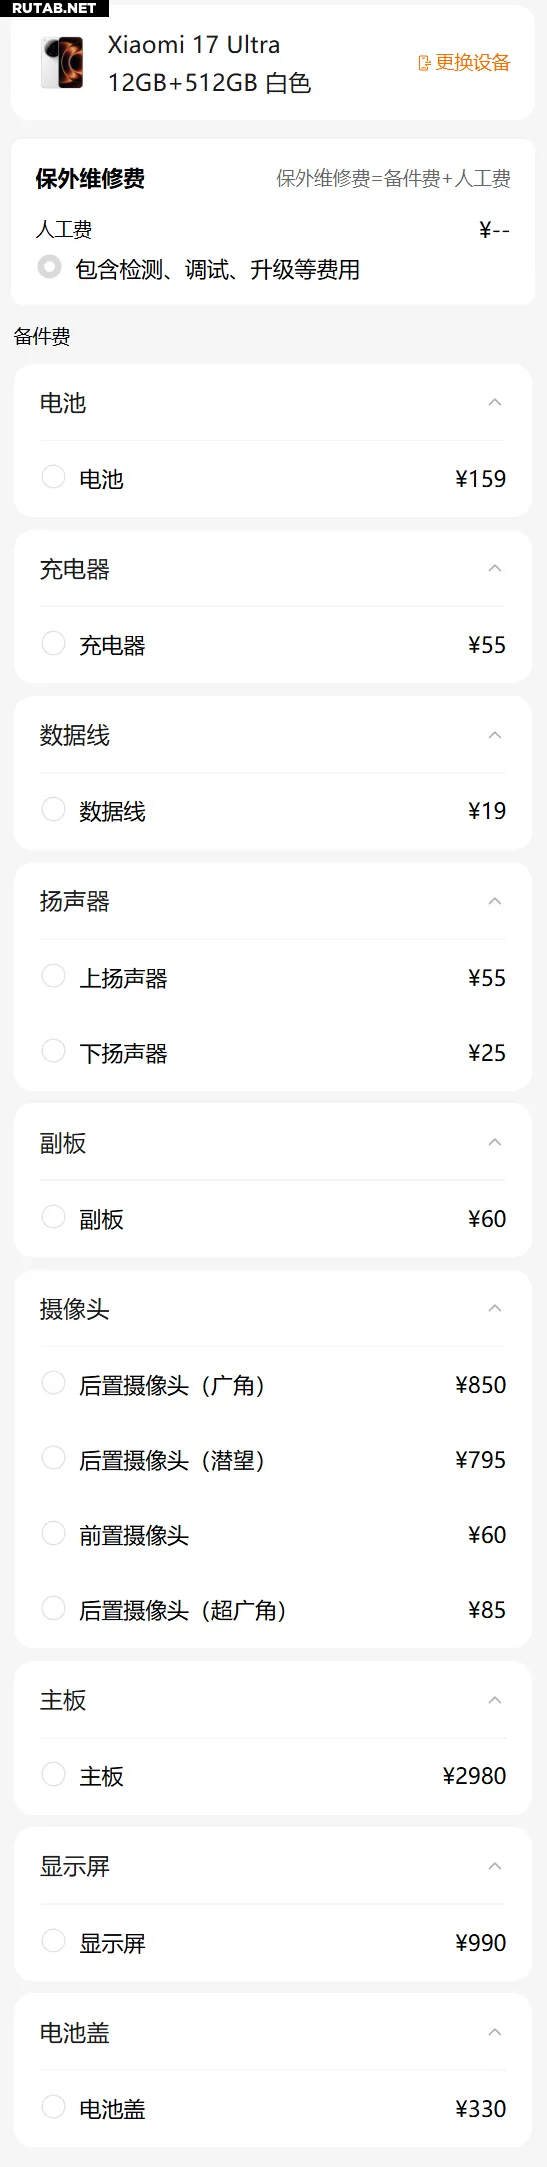
Task: Choose 前置摄像头 ¥60 option
Action: tap(53, 1533)
